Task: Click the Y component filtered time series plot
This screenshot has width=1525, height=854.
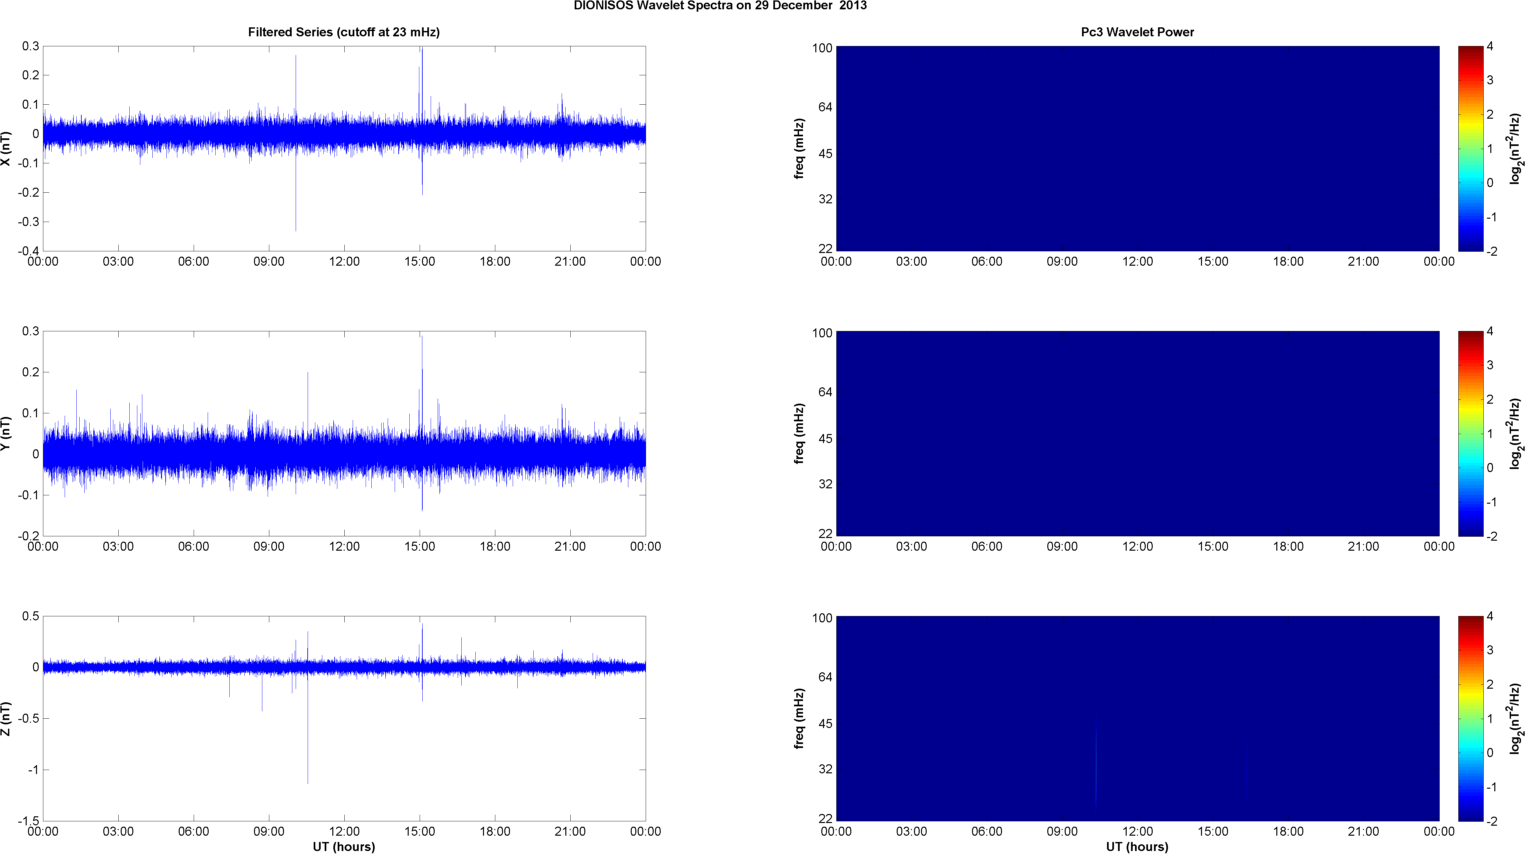Action: (344, 433)
